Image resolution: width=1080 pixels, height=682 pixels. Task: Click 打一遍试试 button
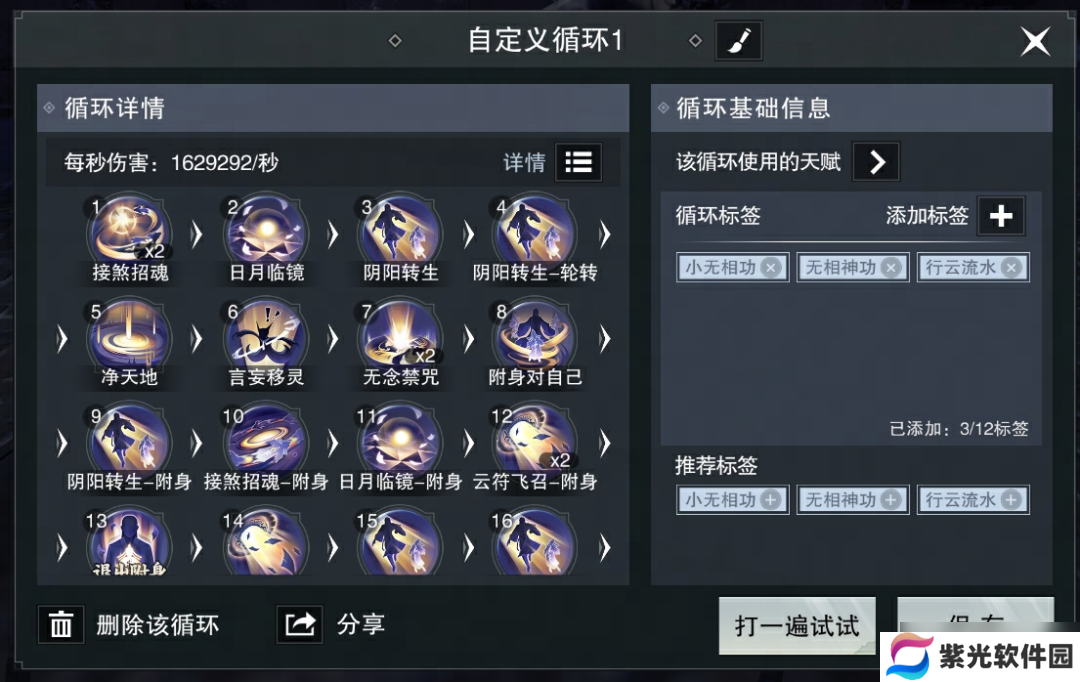797,626
